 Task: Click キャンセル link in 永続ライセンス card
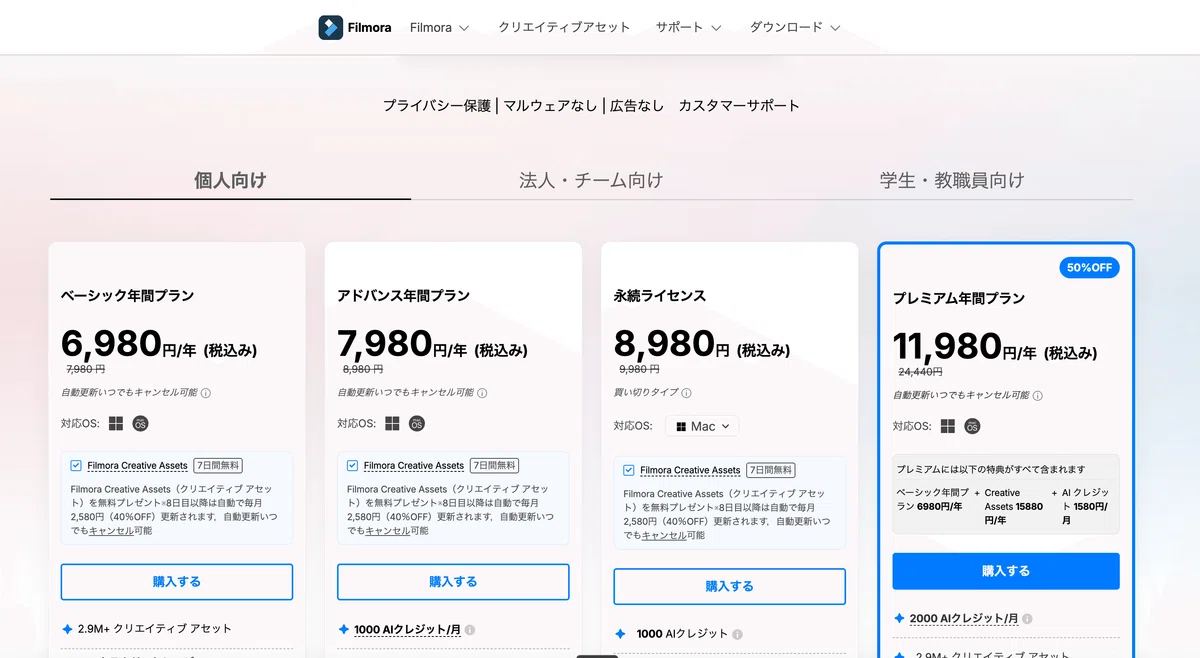tap(663, 536)
